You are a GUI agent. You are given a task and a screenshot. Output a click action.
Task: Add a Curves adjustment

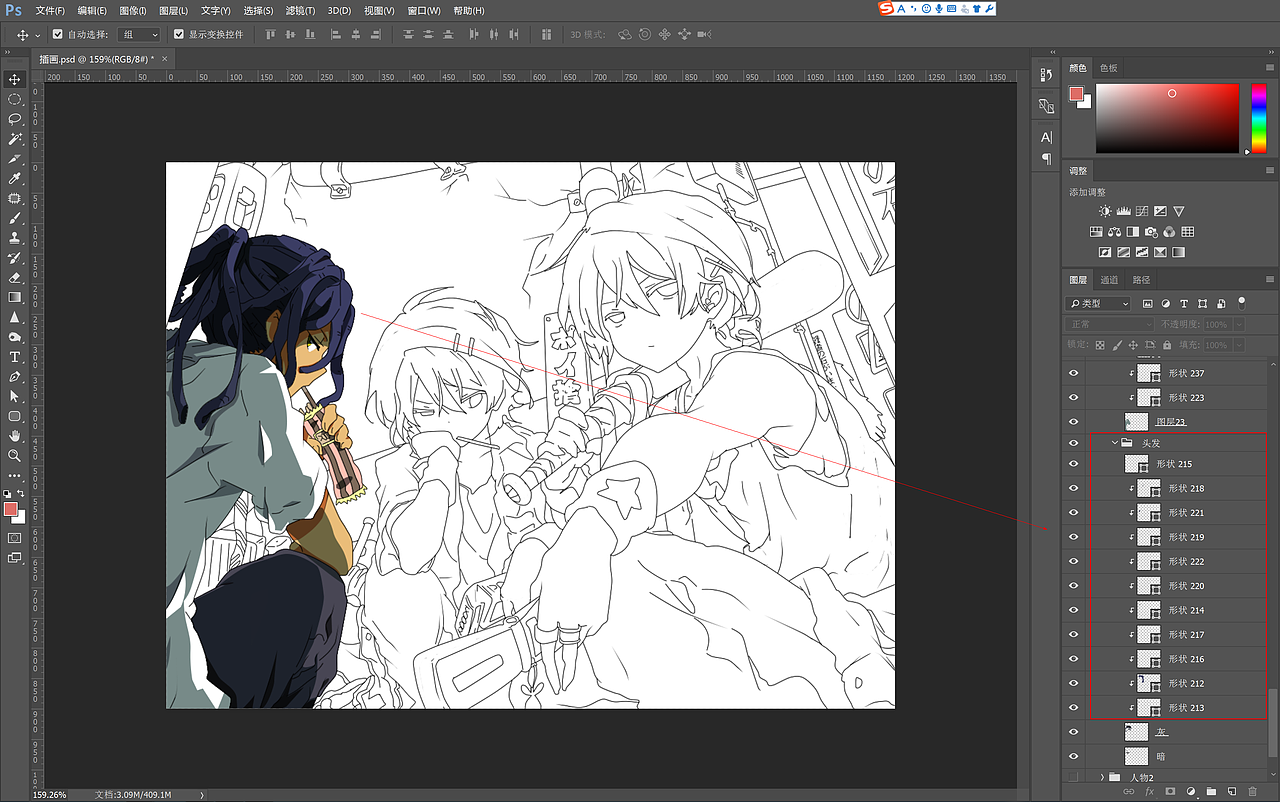click(1141, 211)
